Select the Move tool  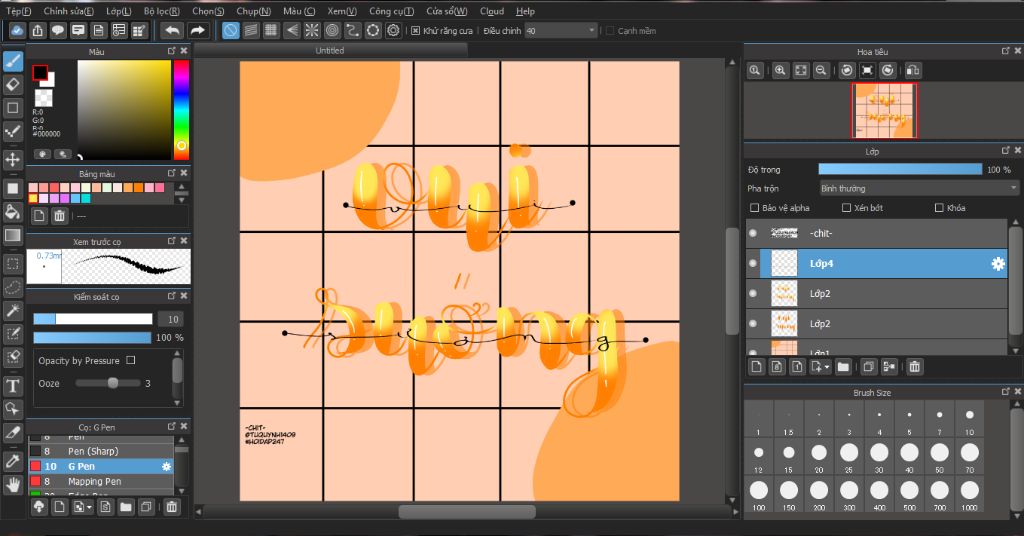(x=12, y=159)
